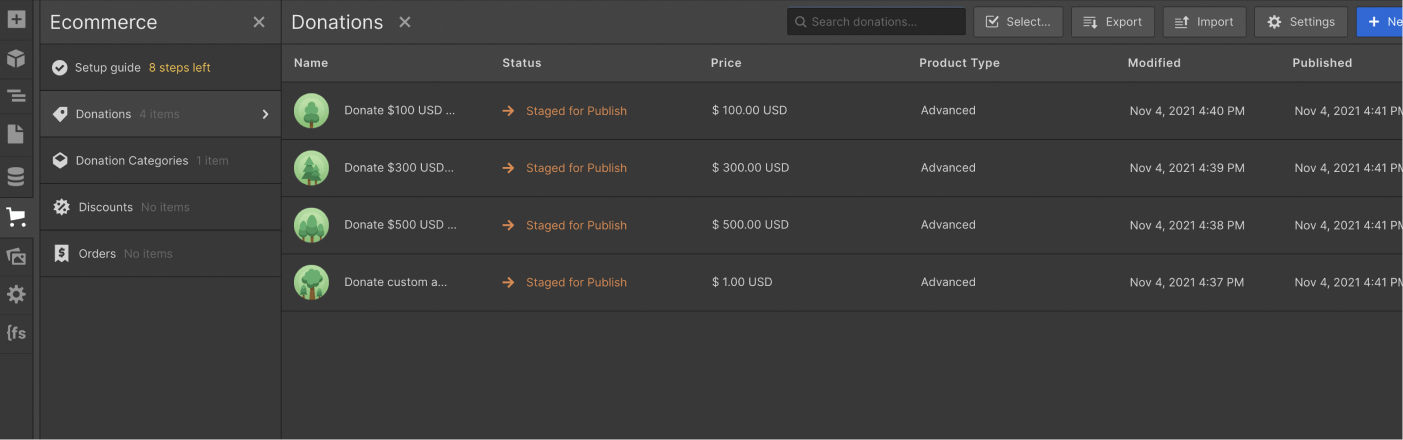The height and width of the screenshot is (440, 1403).
Task: Open the Navigator layers icon
Action: point(16,96)
